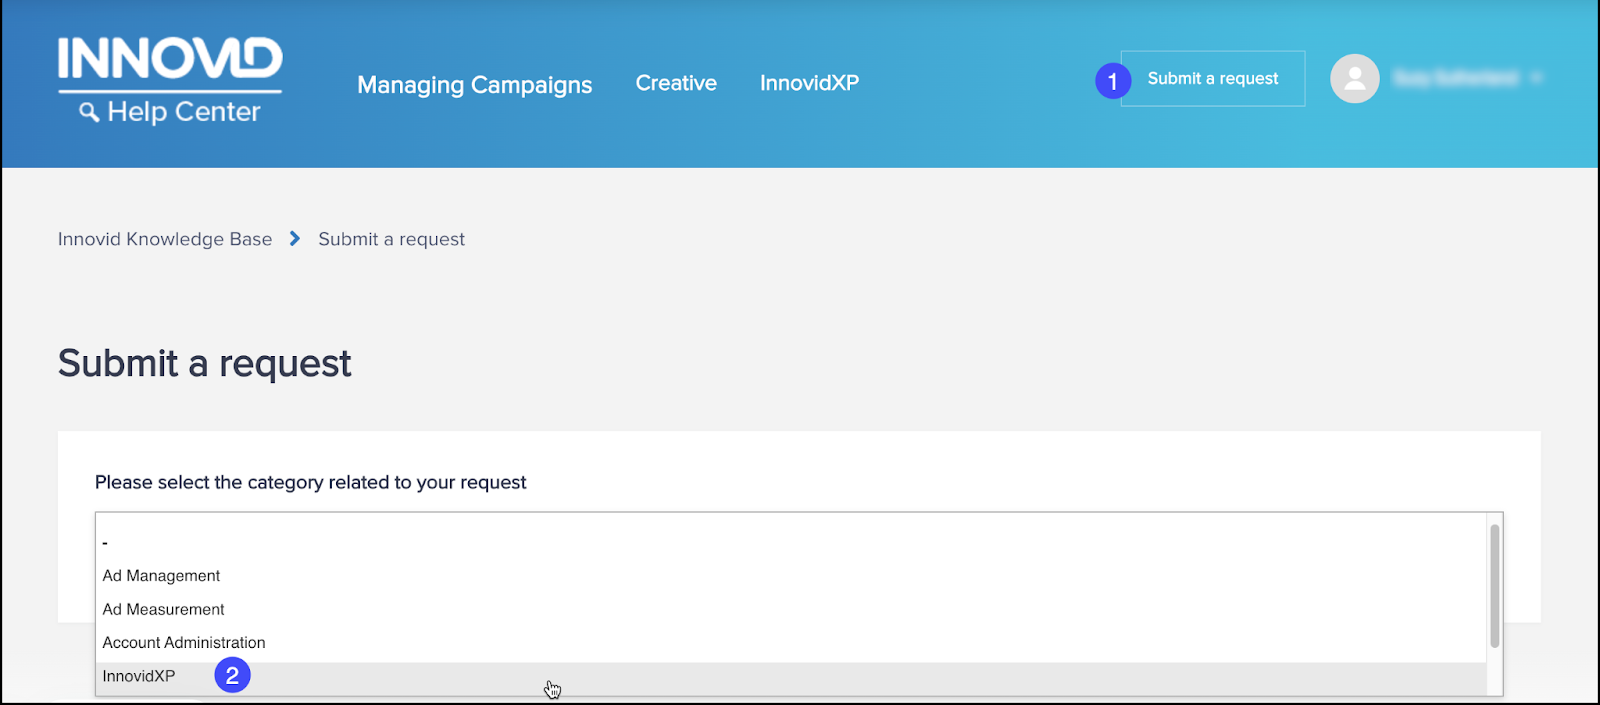Open InnovidXP in the top navigation

(x=809, y=83)
